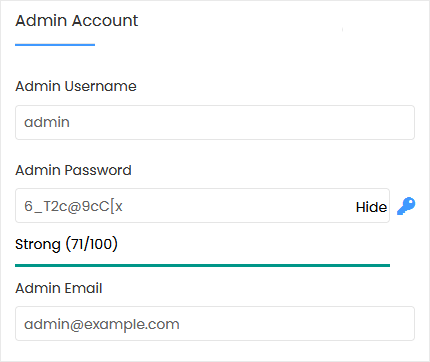This screenshot has height=362, width=430.
Task: Click the admin@example.com email text
Action: pyautogui.click(x=102, y=324)
